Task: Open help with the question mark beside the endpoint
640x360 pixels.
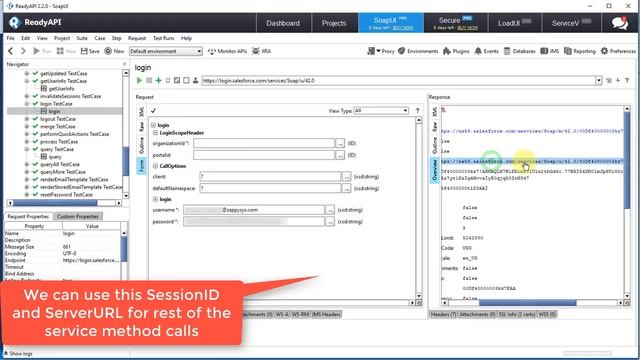Action: click(627, 80)
